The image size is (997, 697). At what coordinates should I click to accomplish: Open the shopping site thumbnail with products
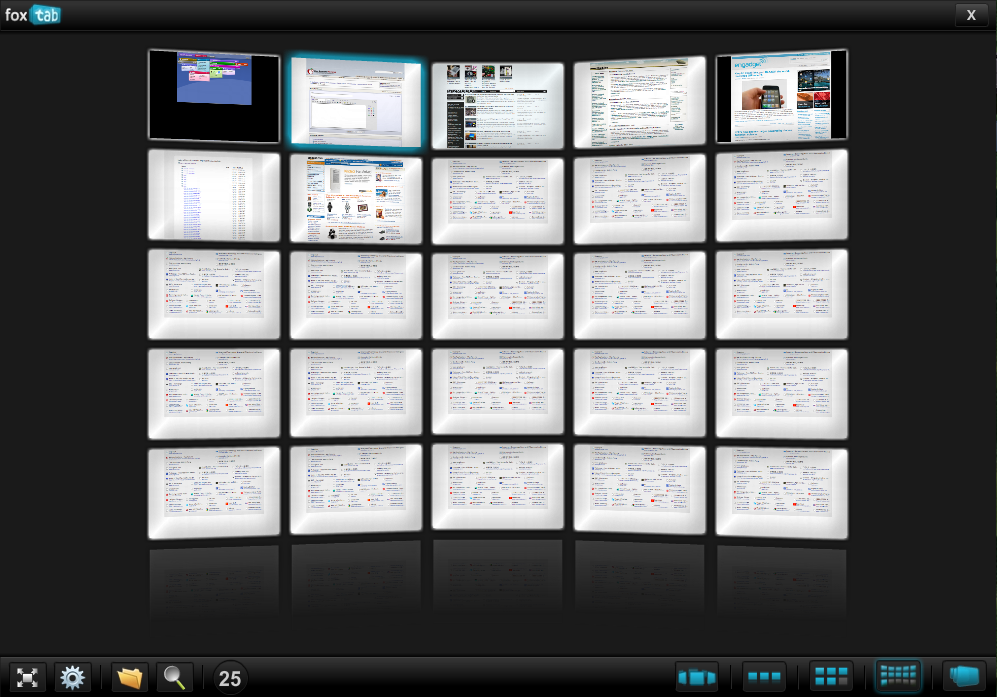(356, 199)
